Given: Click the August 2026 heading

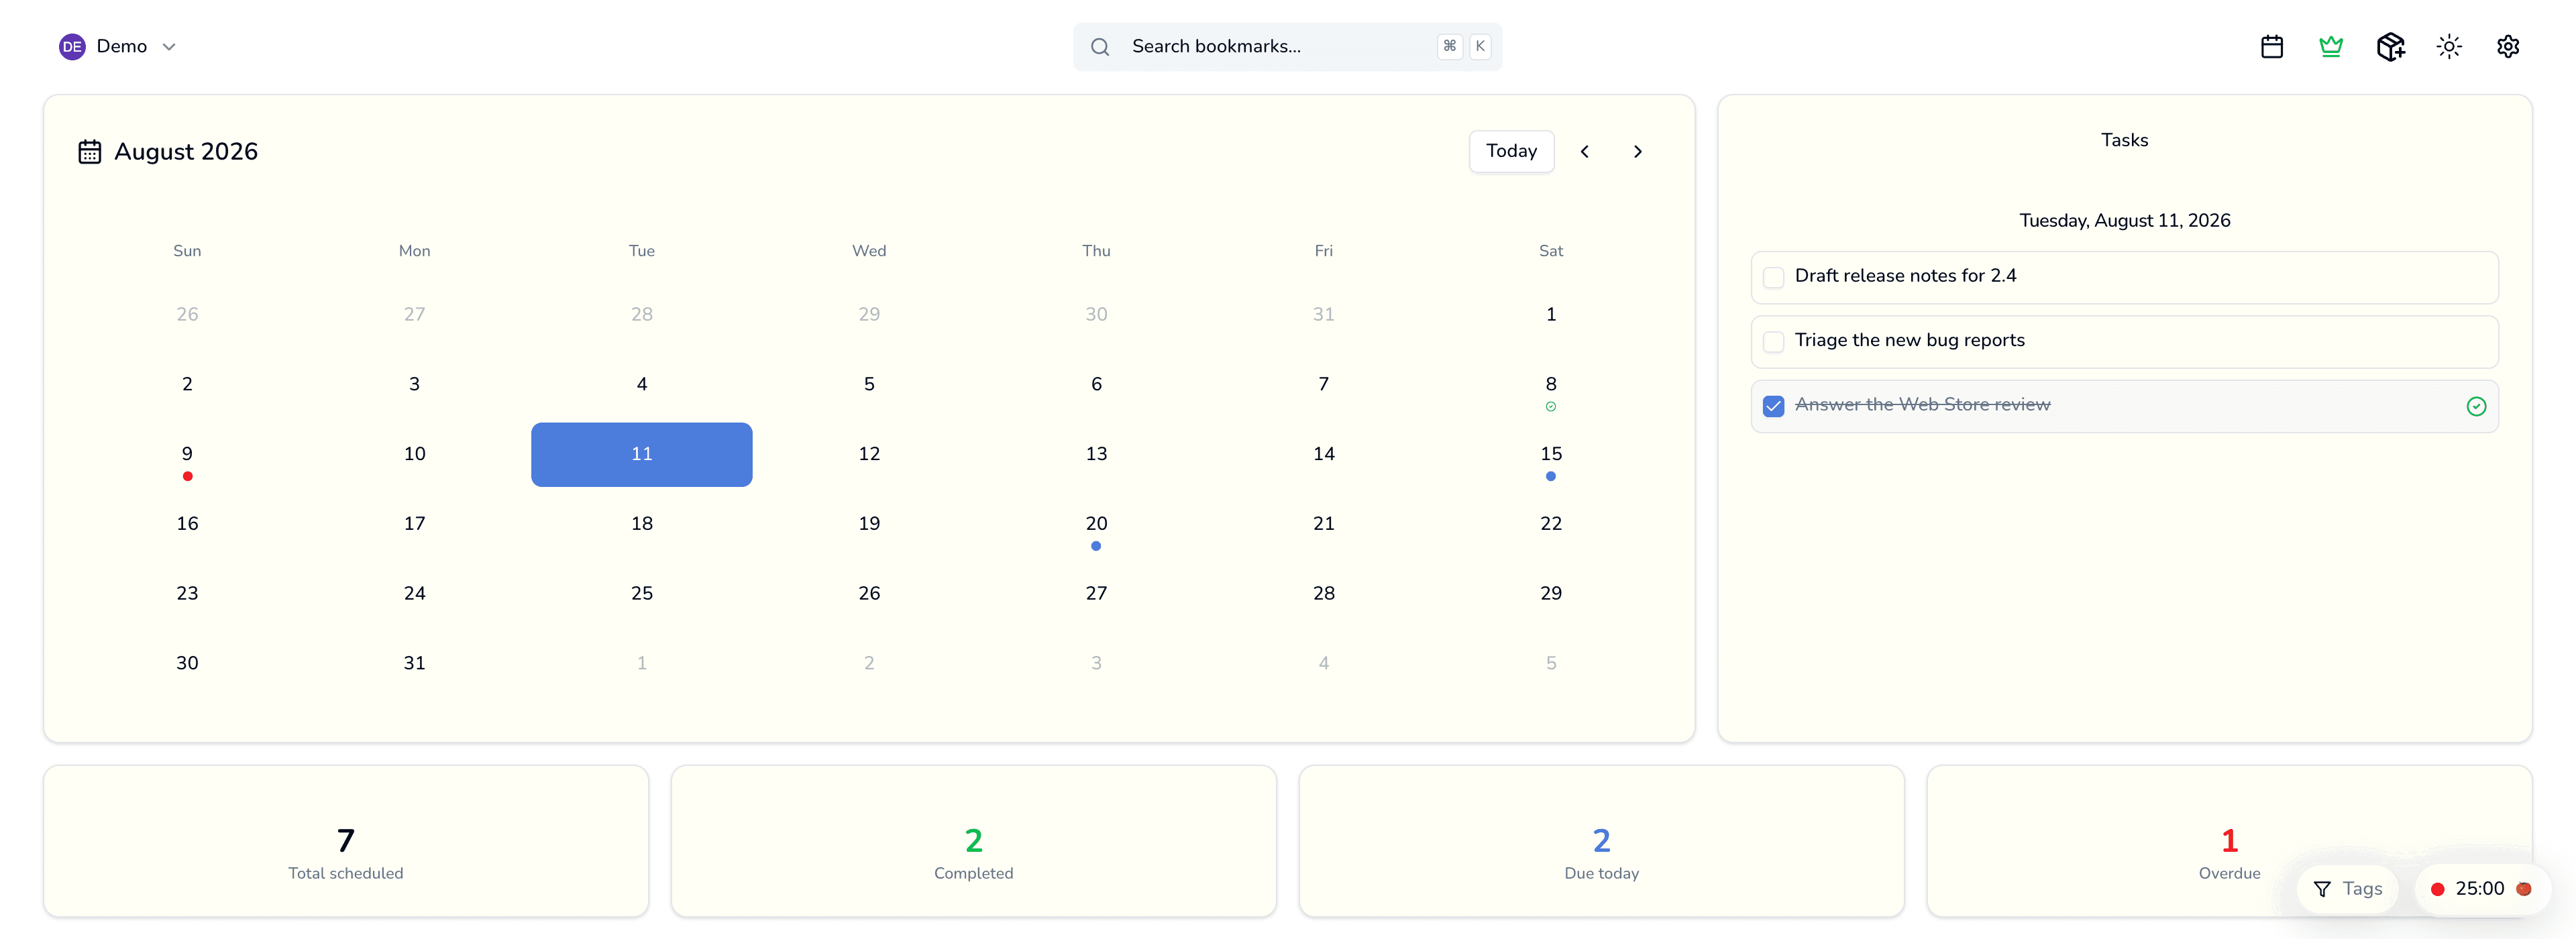Looking at the screenshot, I should click(x=186, y=152).
